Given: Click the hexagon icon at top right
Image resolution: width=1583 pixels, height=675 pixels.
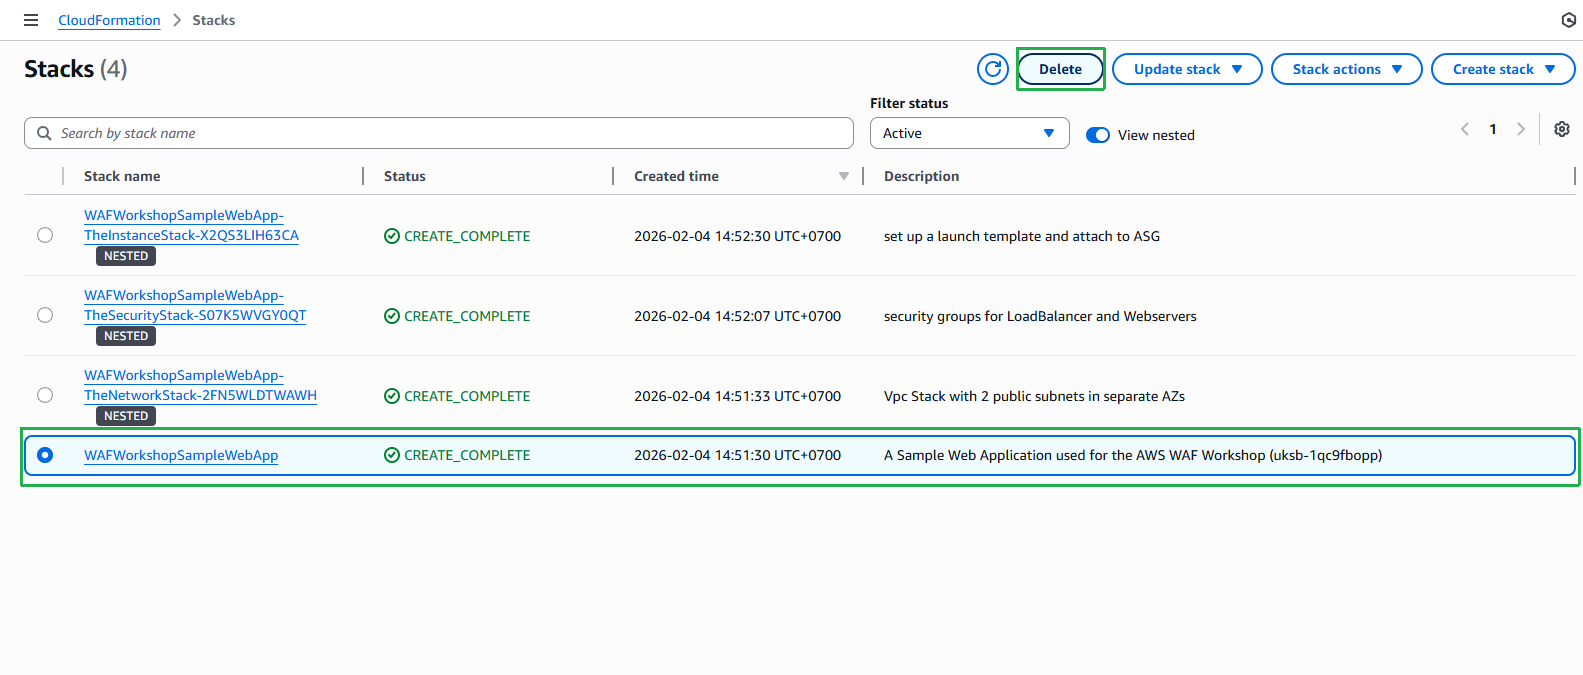Looking at the screenshot, I should pos(1569,20).
